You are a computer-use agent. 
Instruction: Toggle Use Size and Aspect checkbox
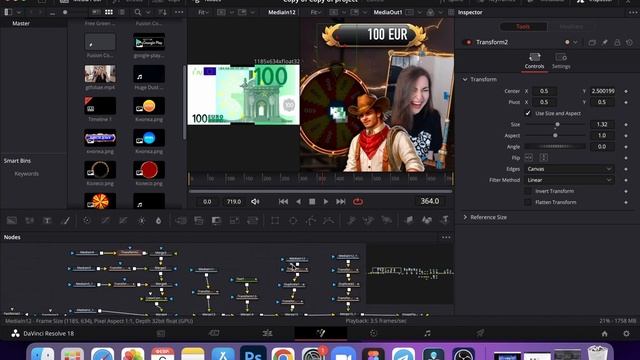coord(528,113)
